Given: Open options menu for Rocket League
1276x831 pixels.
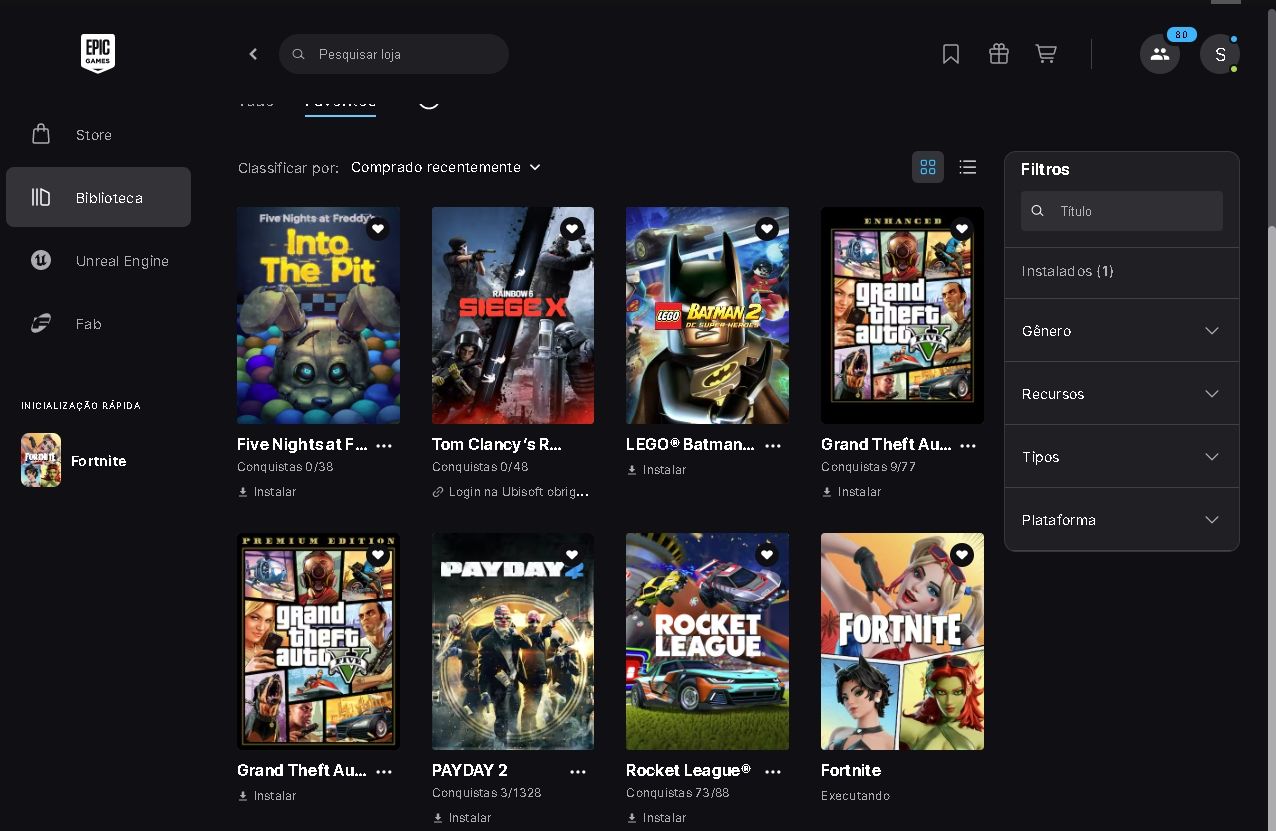Looking at the screenshot, I should 773,771.
